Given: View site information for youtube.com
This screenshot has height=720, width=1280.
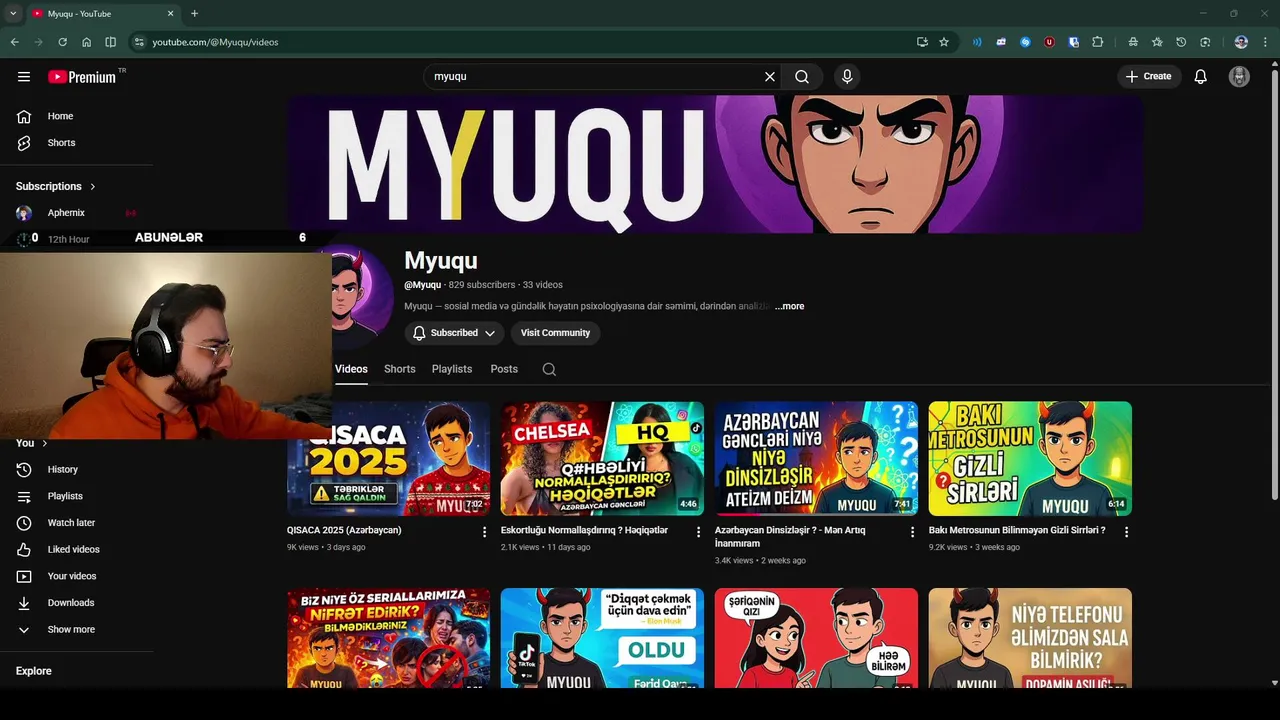Looking at the screenshot, I should 139,42.
